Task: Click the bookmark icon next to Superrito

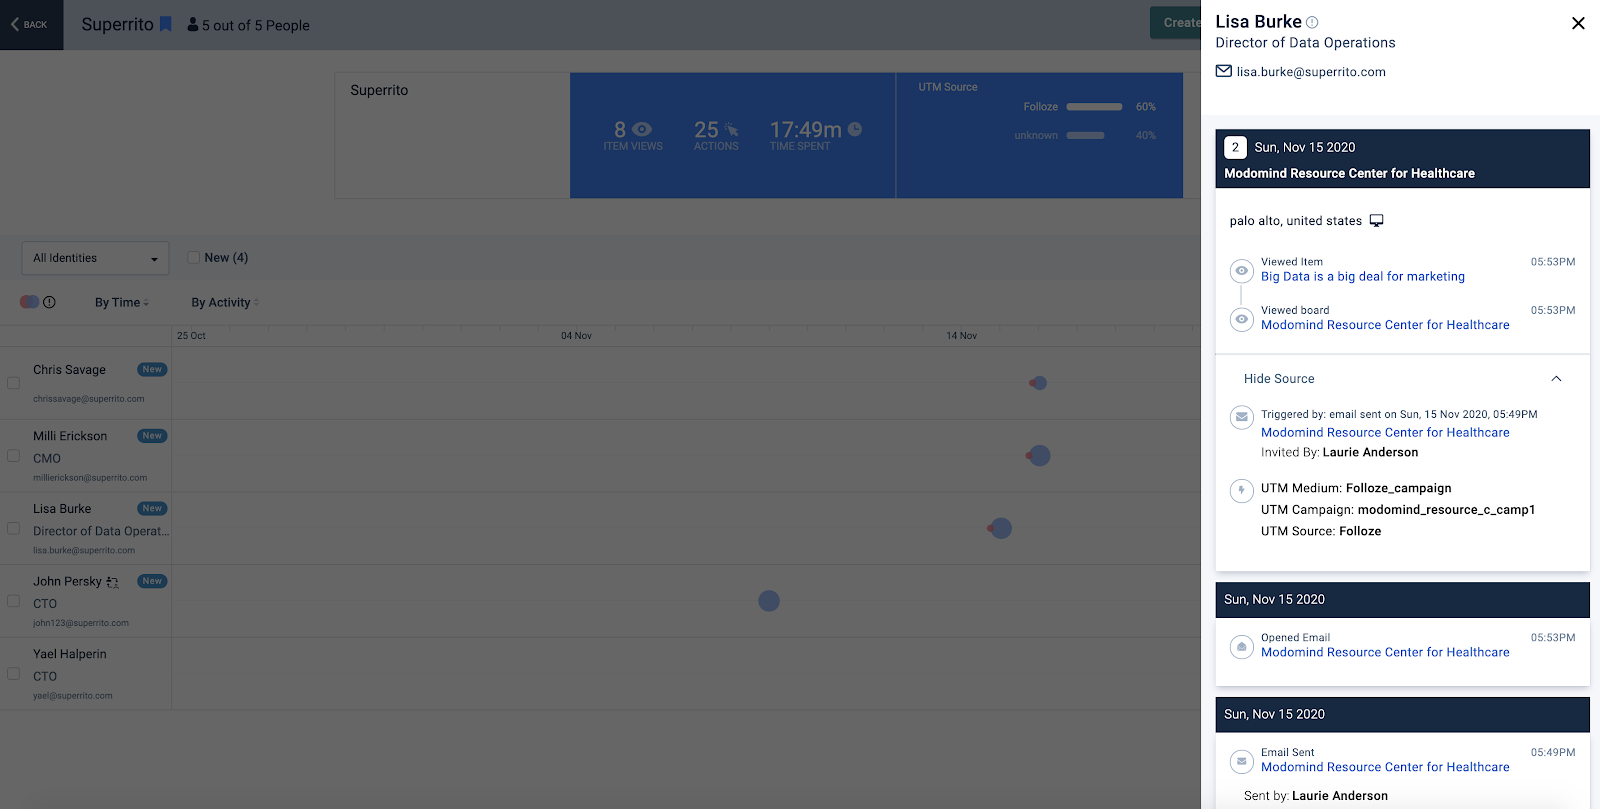Action: [166, 24]
